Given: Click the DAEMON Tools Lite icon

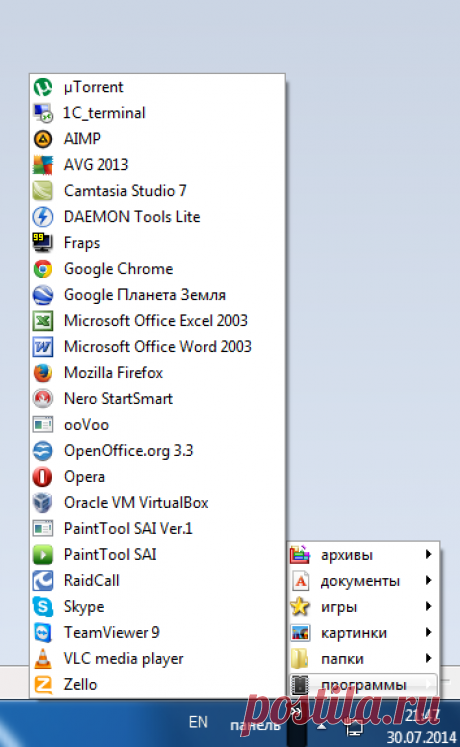Looking at the screenshot, I should tap(43, 217).
